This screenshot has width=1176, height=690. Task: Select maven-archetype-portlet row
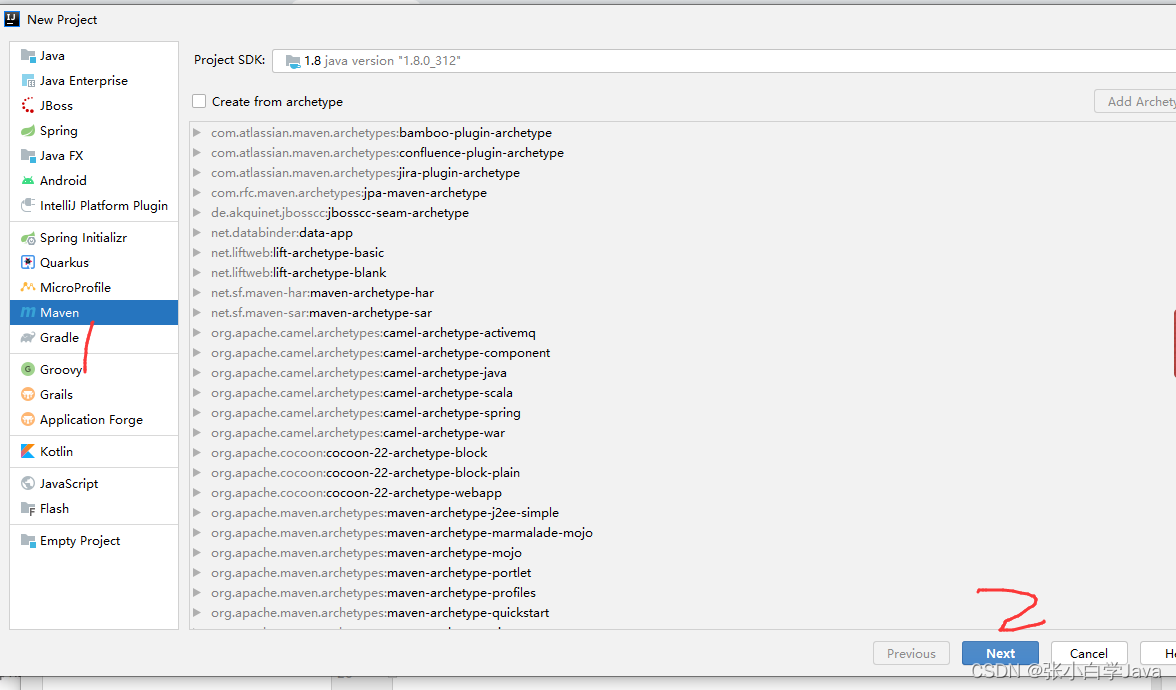(x=682, y=573)
